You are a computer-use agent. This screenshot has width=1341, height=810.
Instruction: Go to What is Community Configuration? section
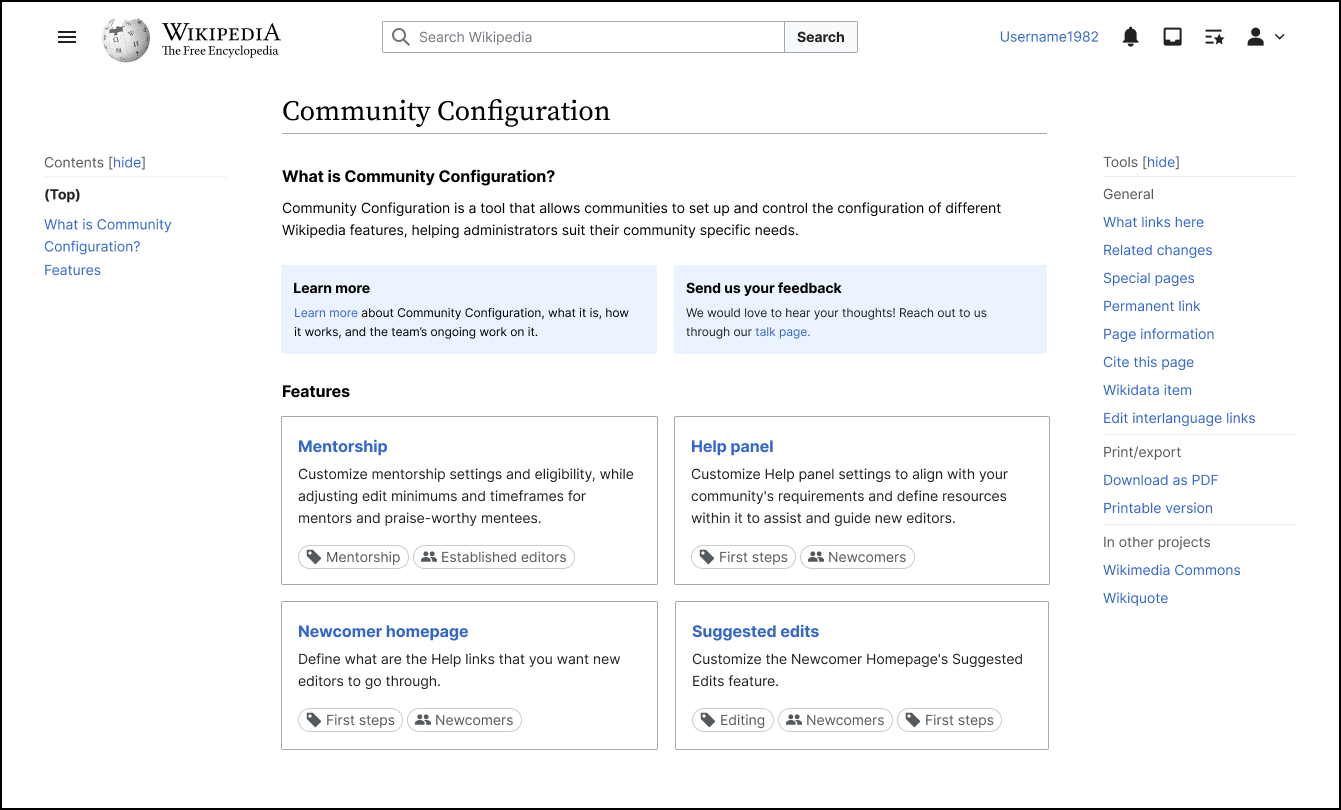point(108,235)
